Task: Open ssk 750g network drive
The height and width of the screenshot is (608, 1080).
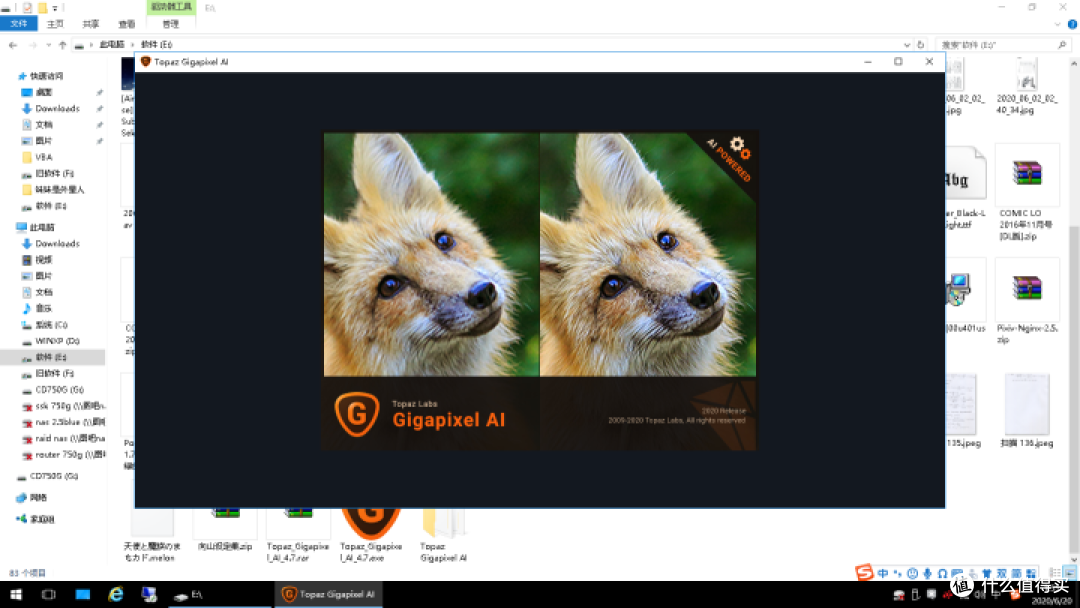Action: click(69, 406)
